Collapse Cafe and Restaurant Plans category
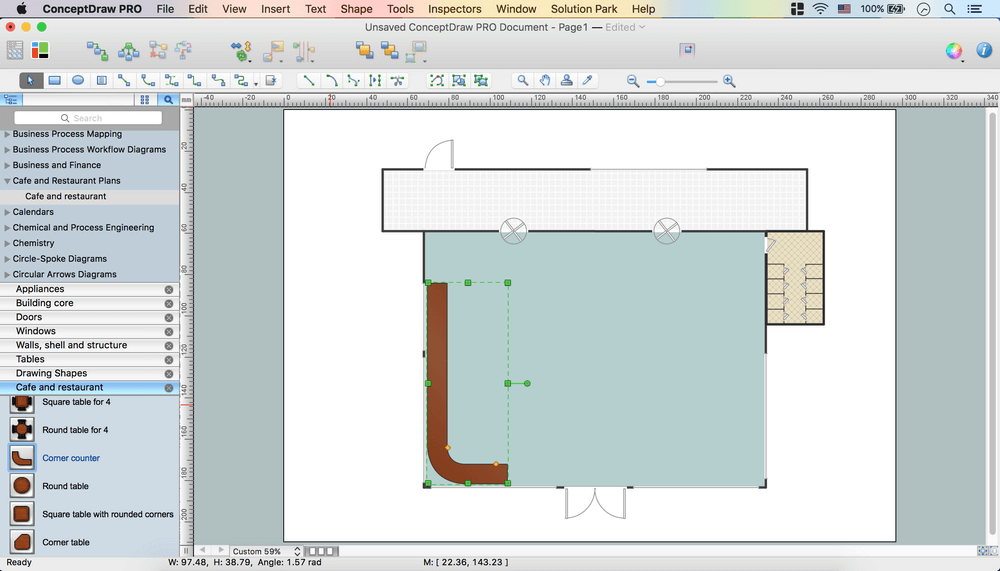This screenshot has height=571, width=1000. click(x=8, y=181)
